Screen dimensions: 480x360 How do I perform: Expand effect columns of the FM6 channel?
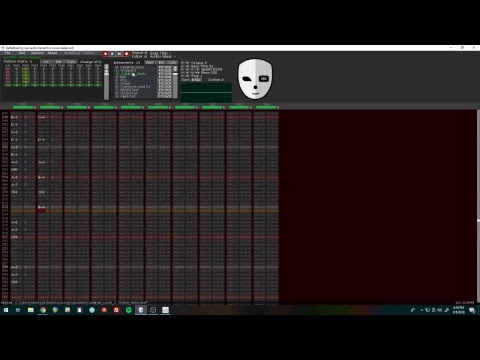(170, 107)
